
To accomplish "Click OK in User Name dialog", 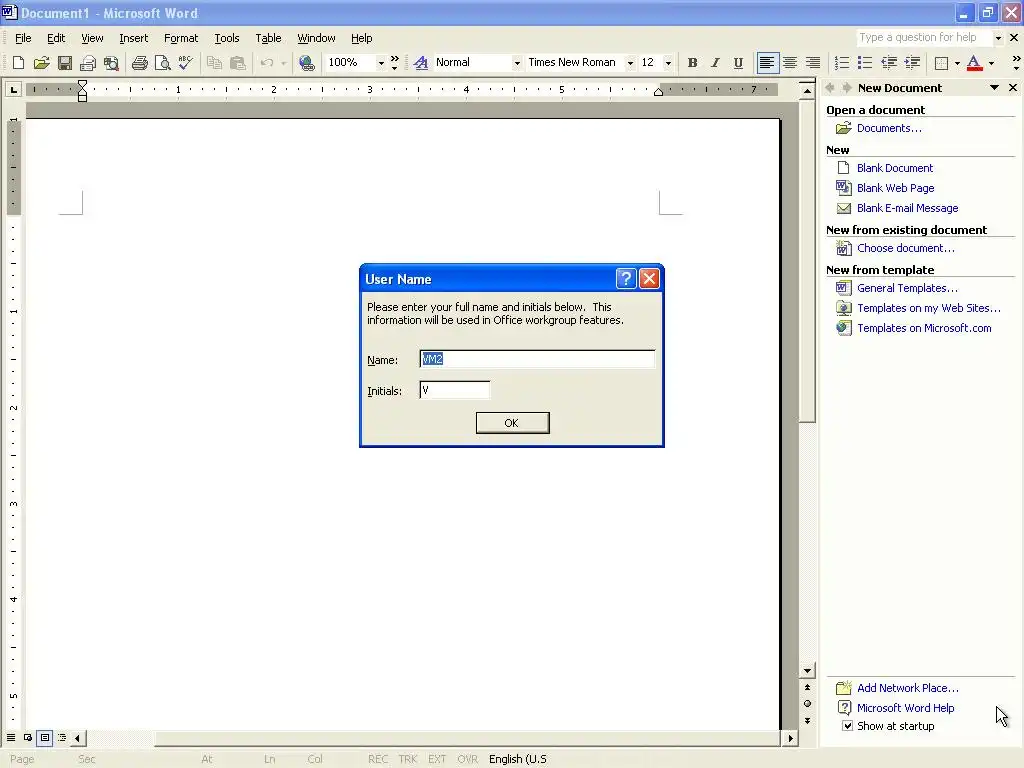I will [512, 423].
